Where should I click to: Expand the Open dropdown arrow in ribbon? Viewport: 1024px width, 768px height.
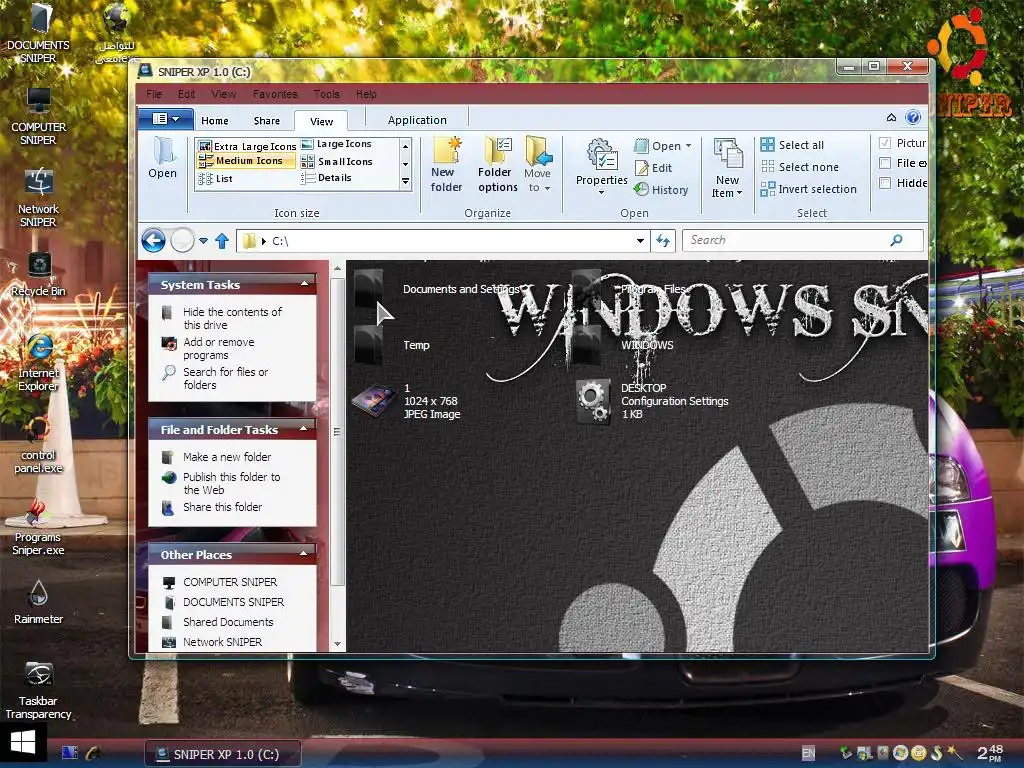688,146
